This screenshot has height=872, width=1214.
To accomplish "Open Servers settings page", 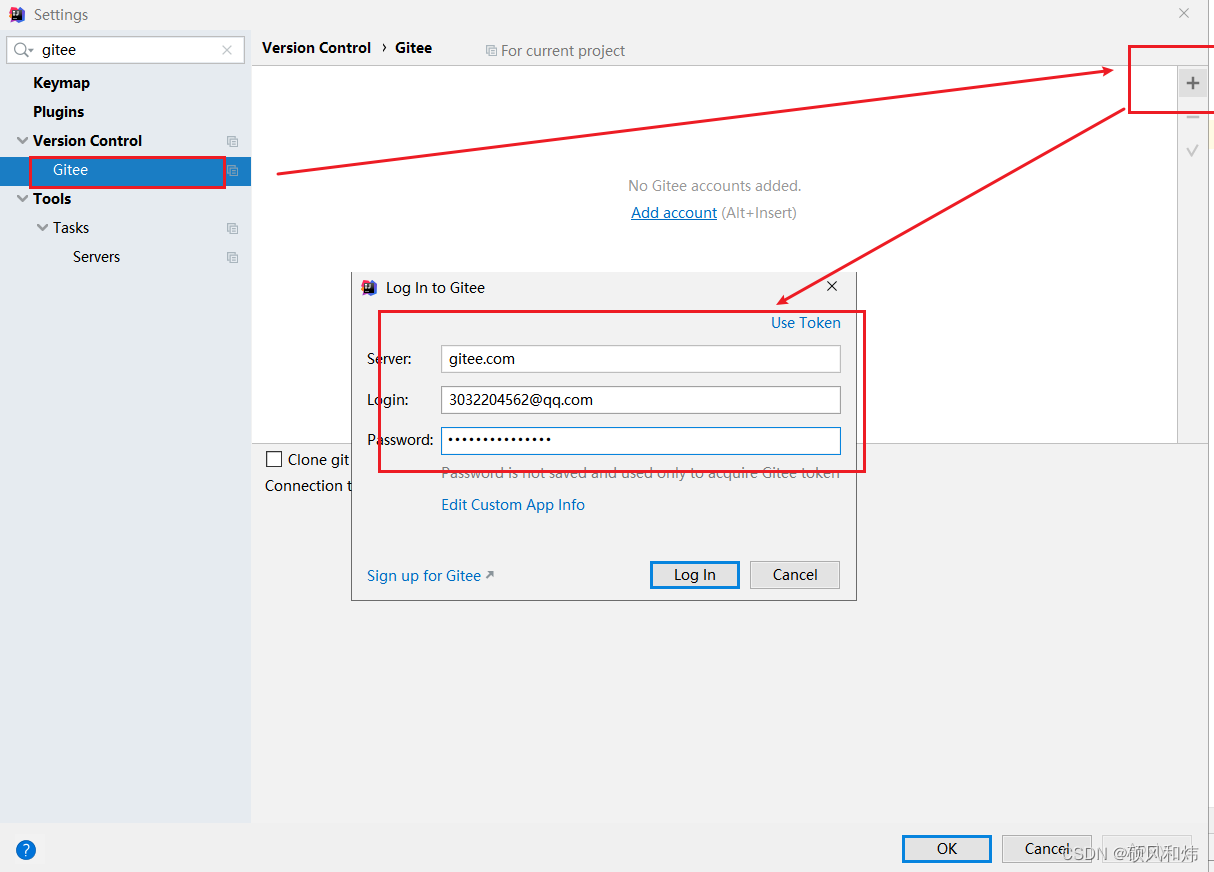I will [x=96, y=257].
